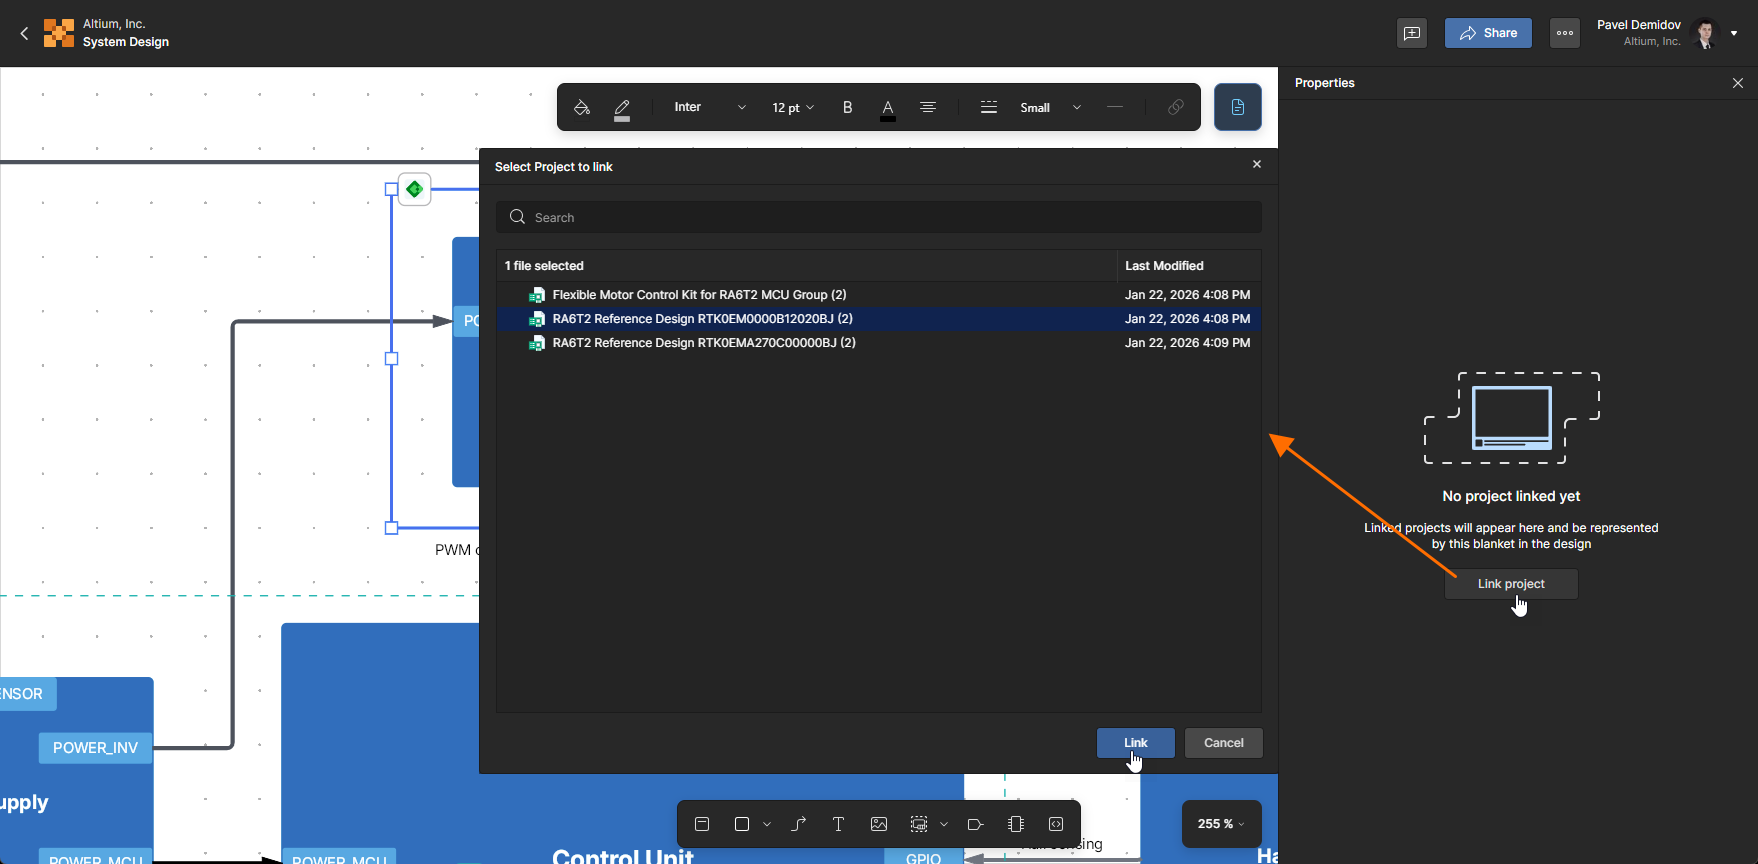The width and height of the screenshot is (1758, 864).
Task: Select the port/tag shape tool
Action: (975, 824)
